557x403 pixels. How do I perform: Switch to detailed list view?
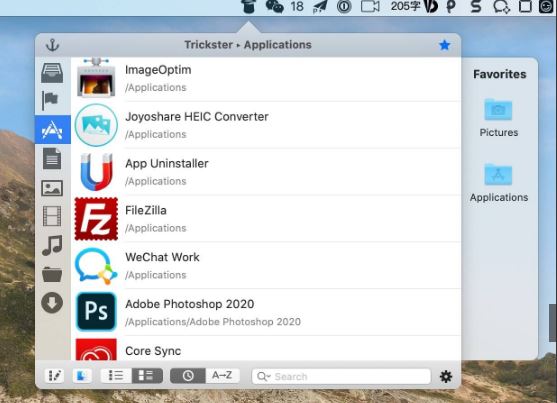147,376
